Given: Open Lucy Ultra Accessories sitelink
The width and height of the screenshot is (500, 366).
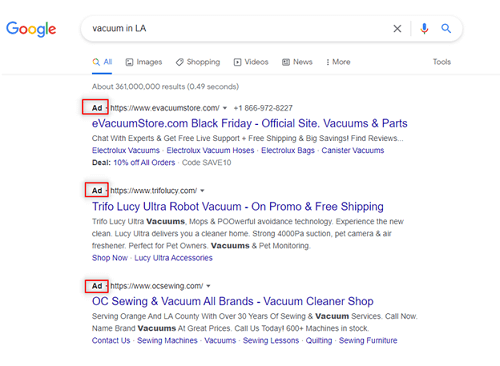Looking at the screenshot, I should (173, 258).
